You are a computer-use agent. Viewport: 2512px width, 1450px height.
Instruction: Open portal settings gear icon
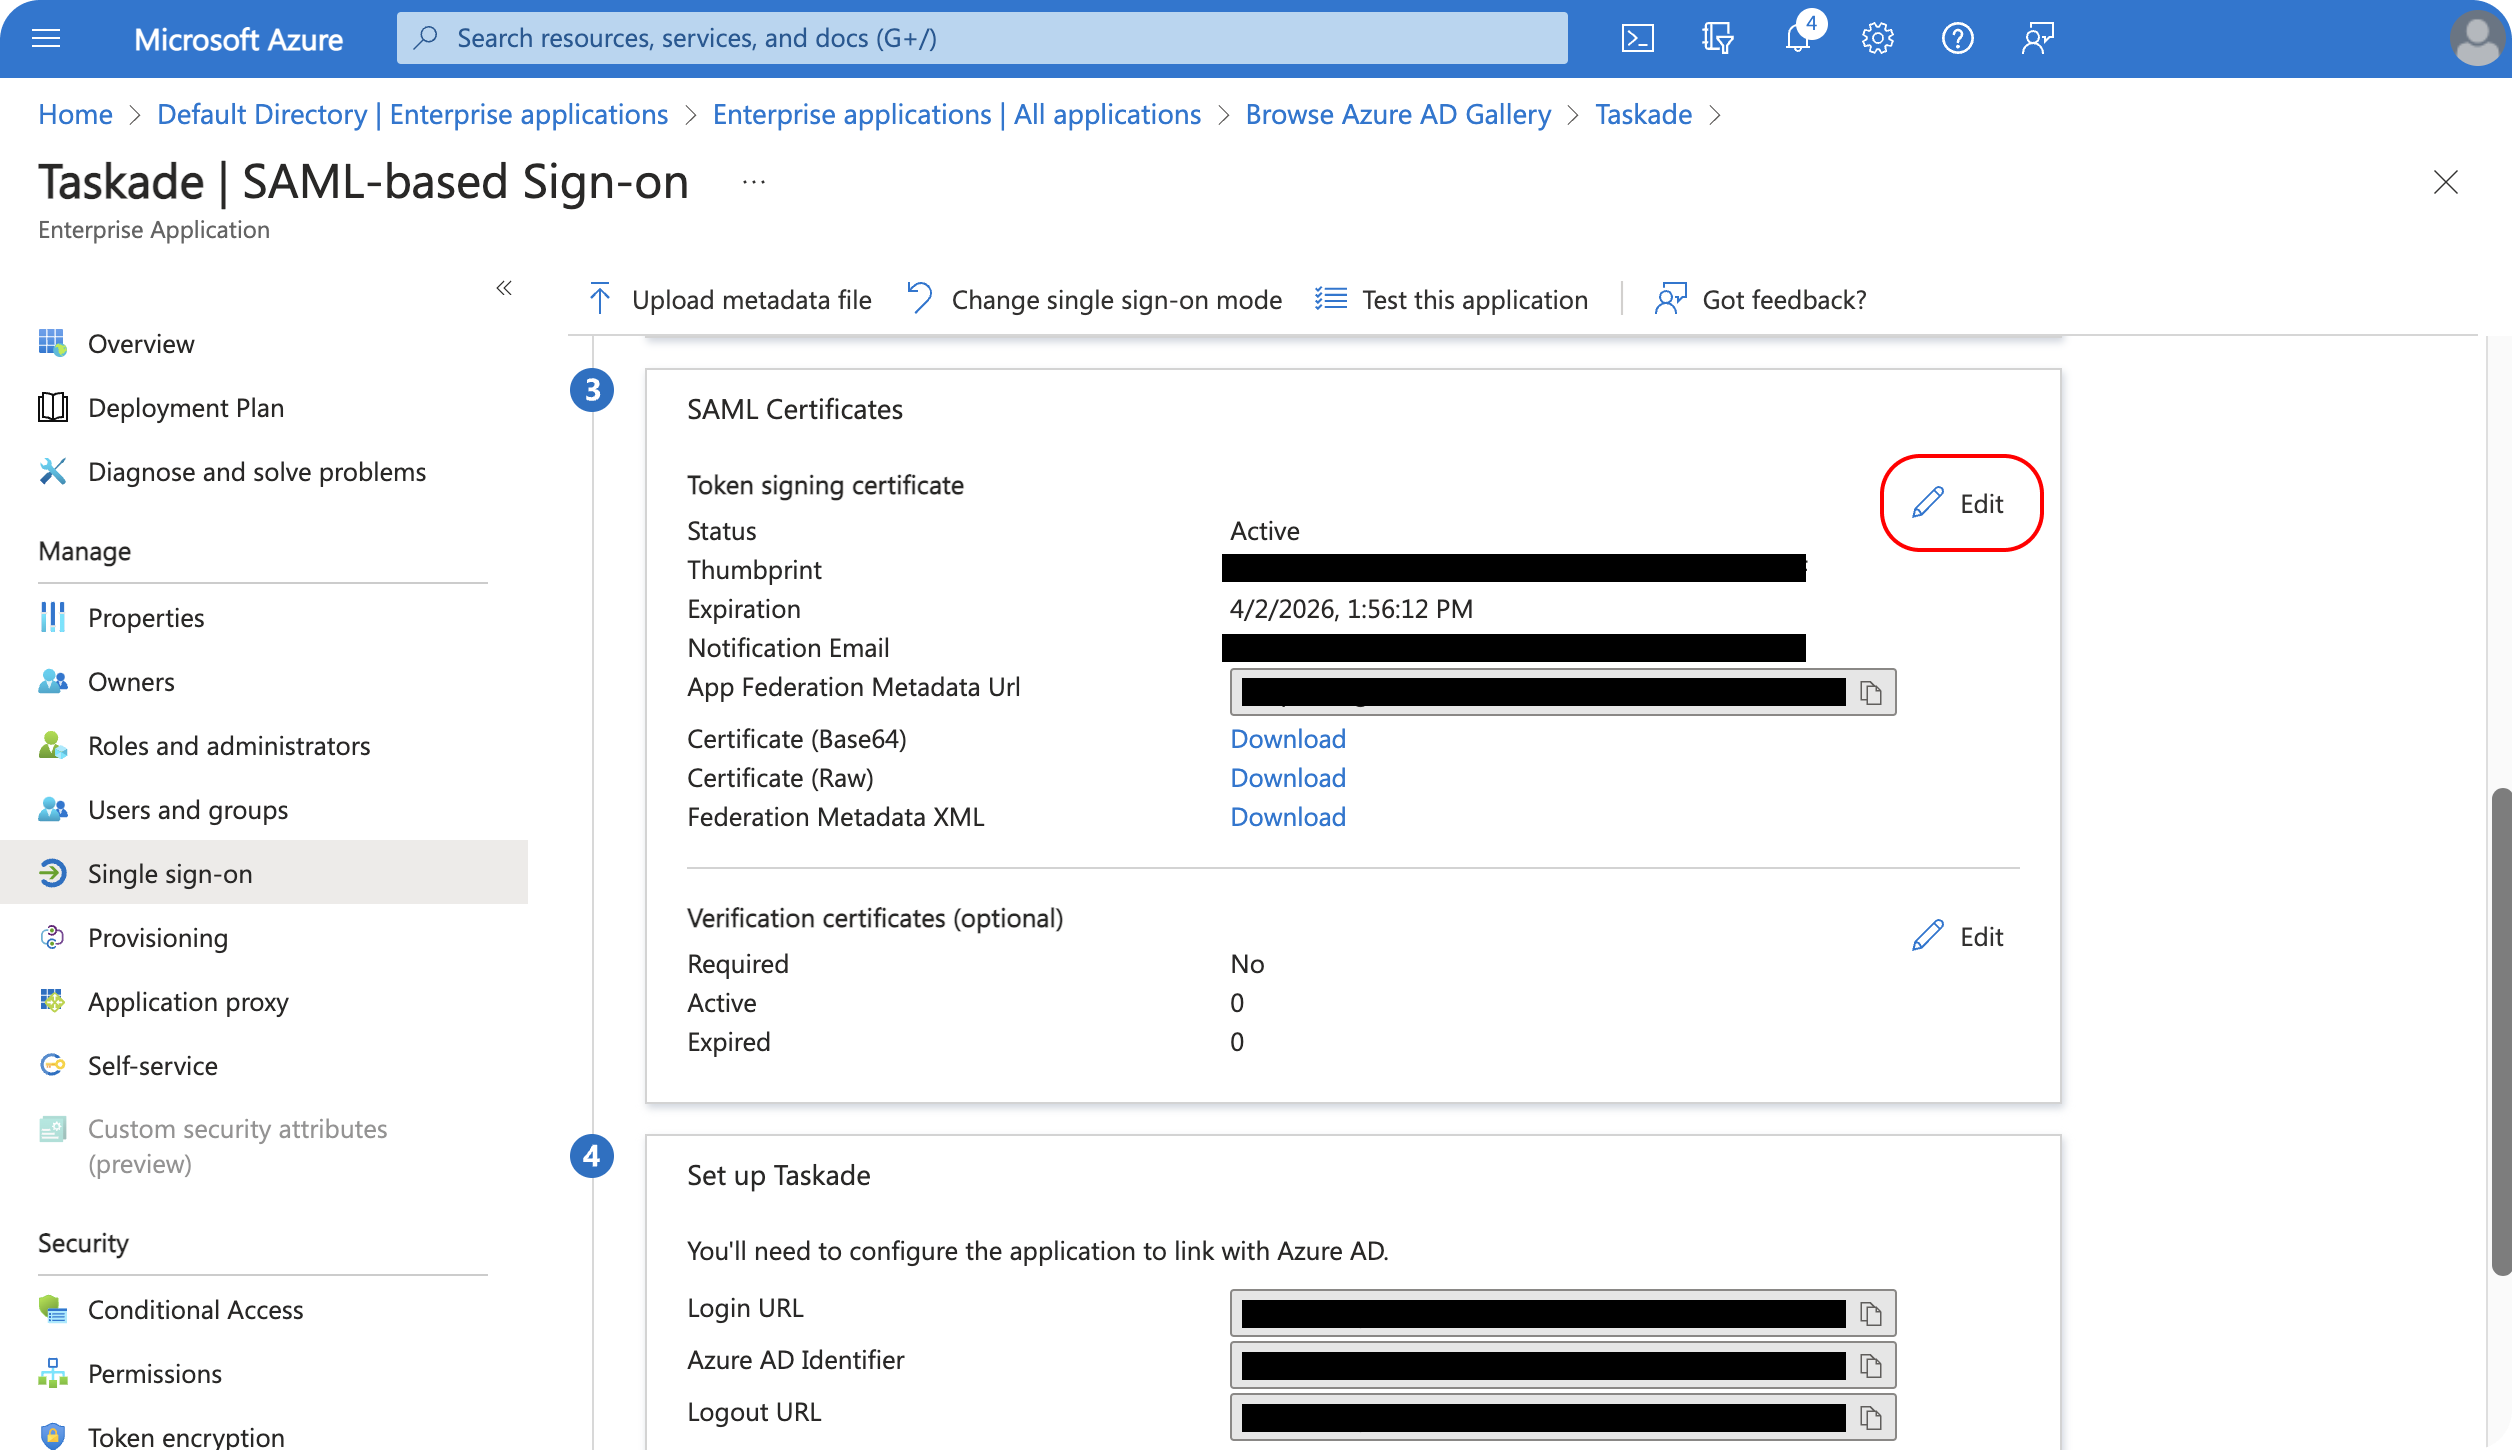tap(1877, 39)
